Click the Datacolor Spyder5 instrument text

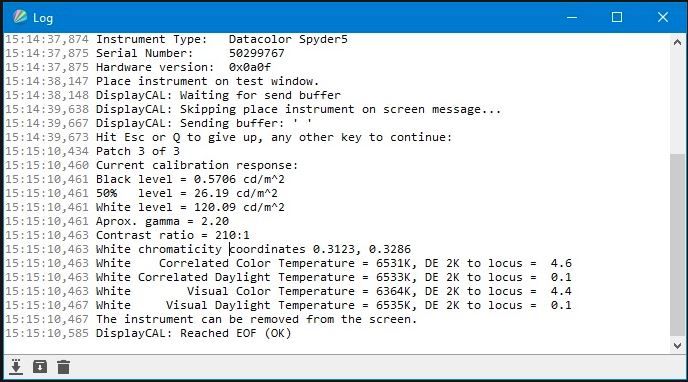288,39
